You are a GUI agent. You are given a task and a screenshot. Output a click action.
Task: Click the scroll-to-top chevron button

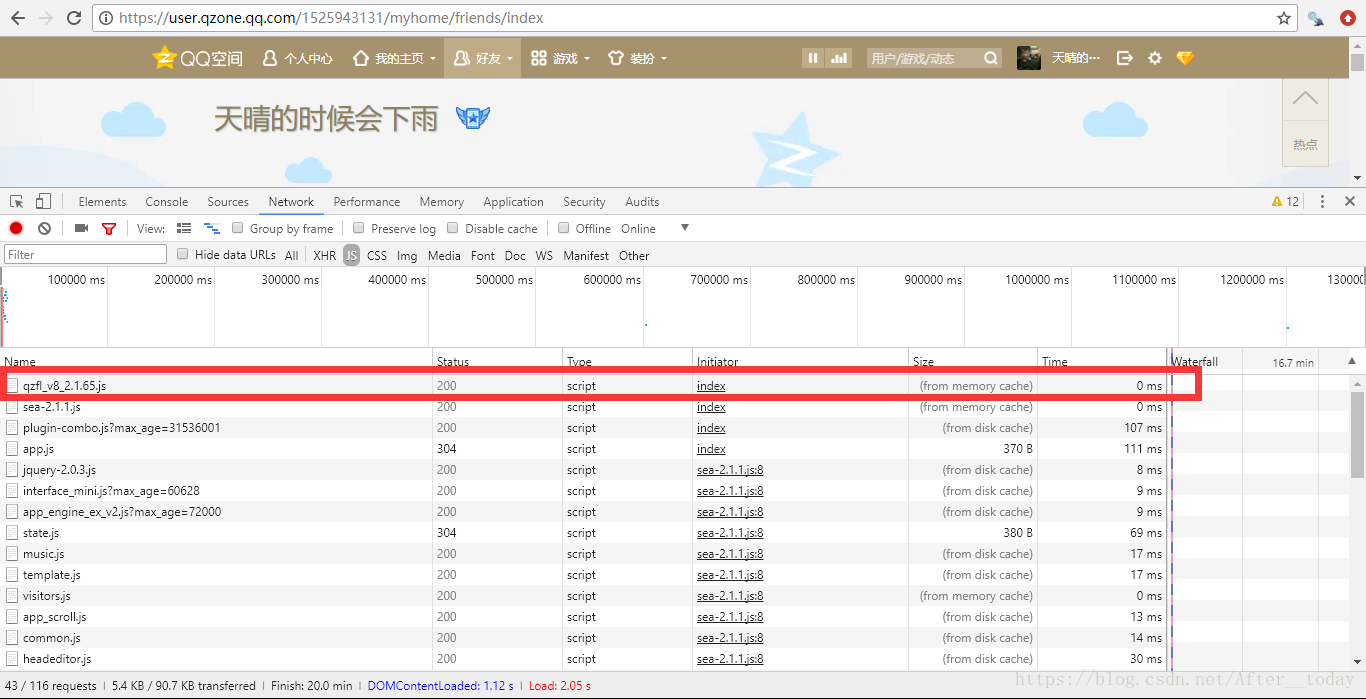tap(1305, 97)
